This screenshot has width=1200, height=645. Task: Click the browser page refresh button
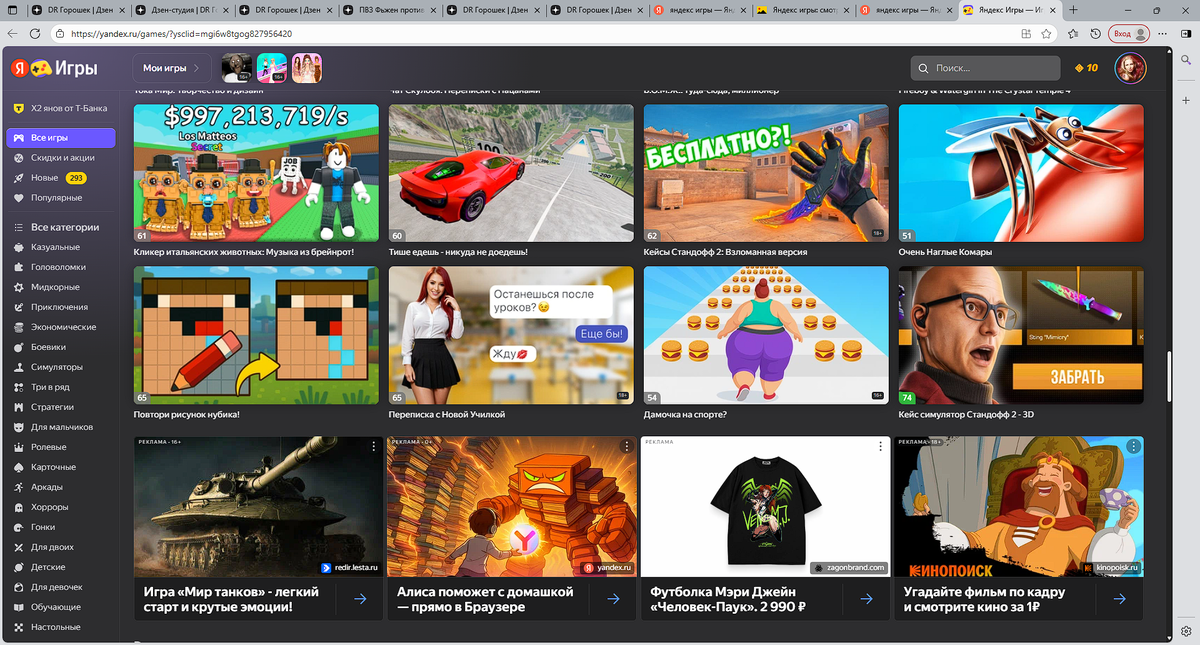click(x=37, y=33)
